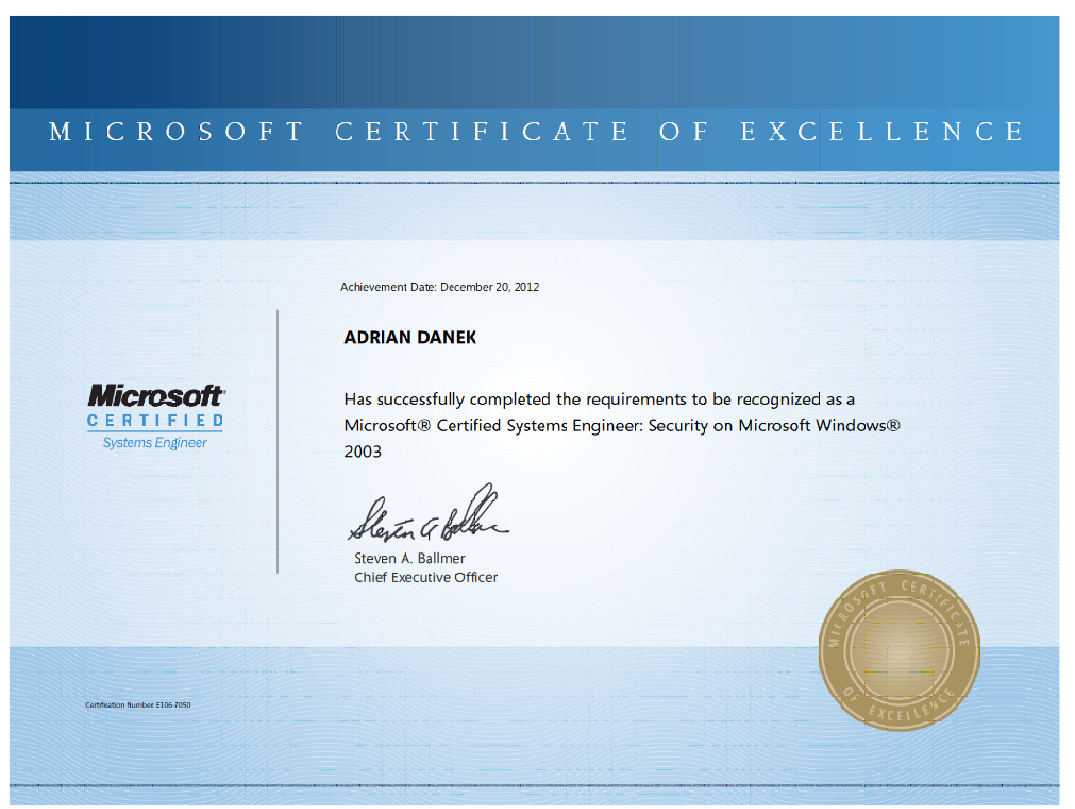Select the recipient name ADRIAN DANEK
1075x809 pixels.
[x=410, y=338]
